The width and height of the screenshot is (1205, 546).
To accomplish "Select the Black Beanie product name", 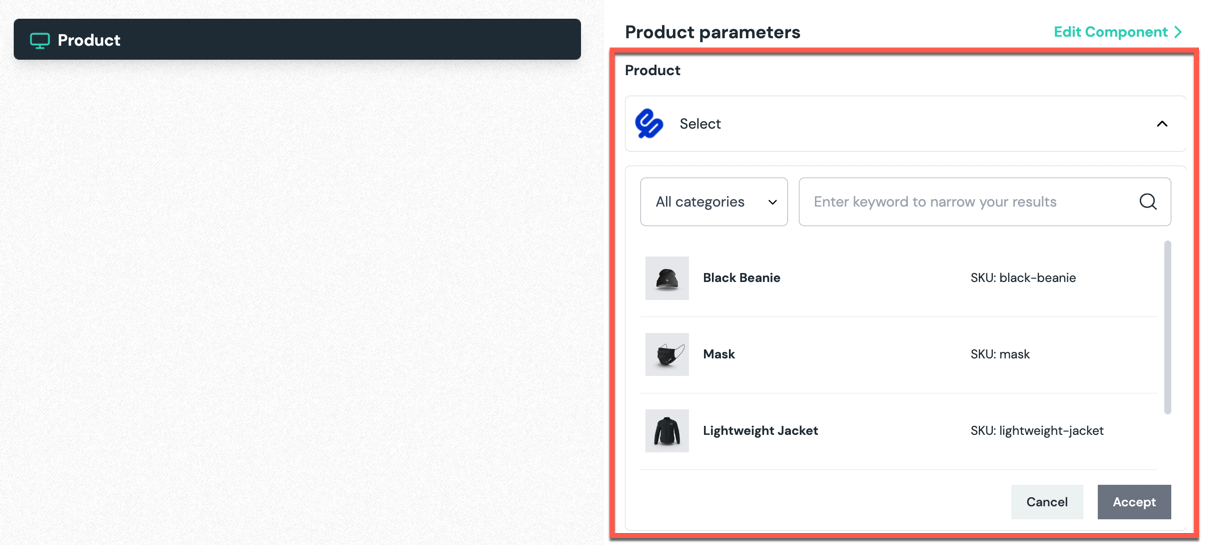I will (741, 278).
